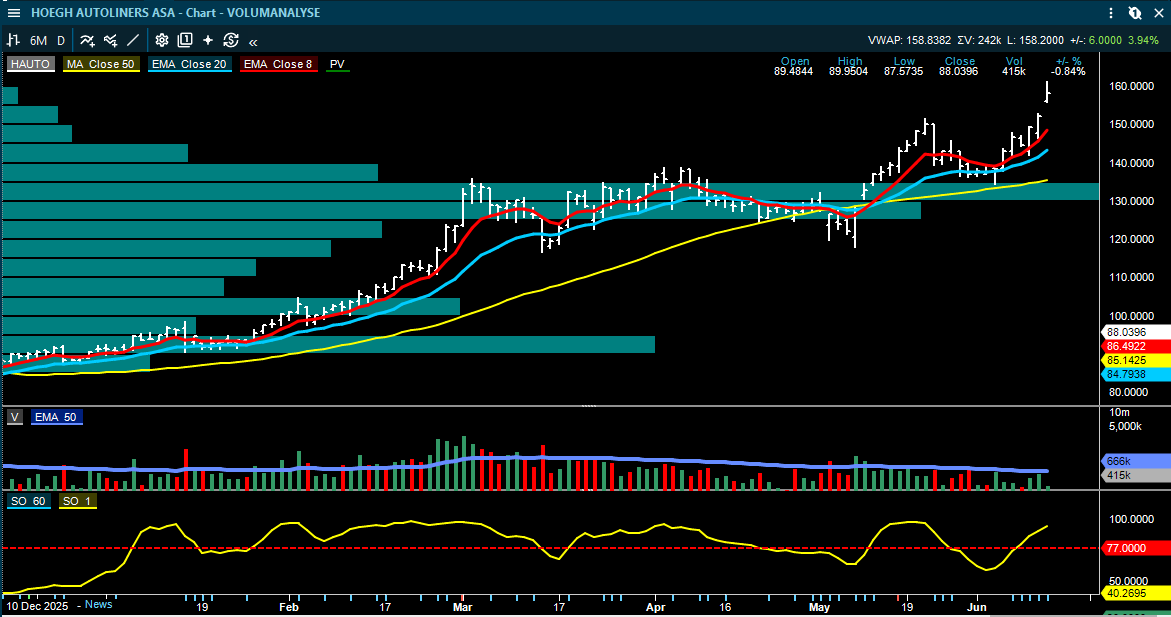Click the yellow 40.2695 stochastic tag
This screenshot has width=1171, height=617.
coord(1135,594)
